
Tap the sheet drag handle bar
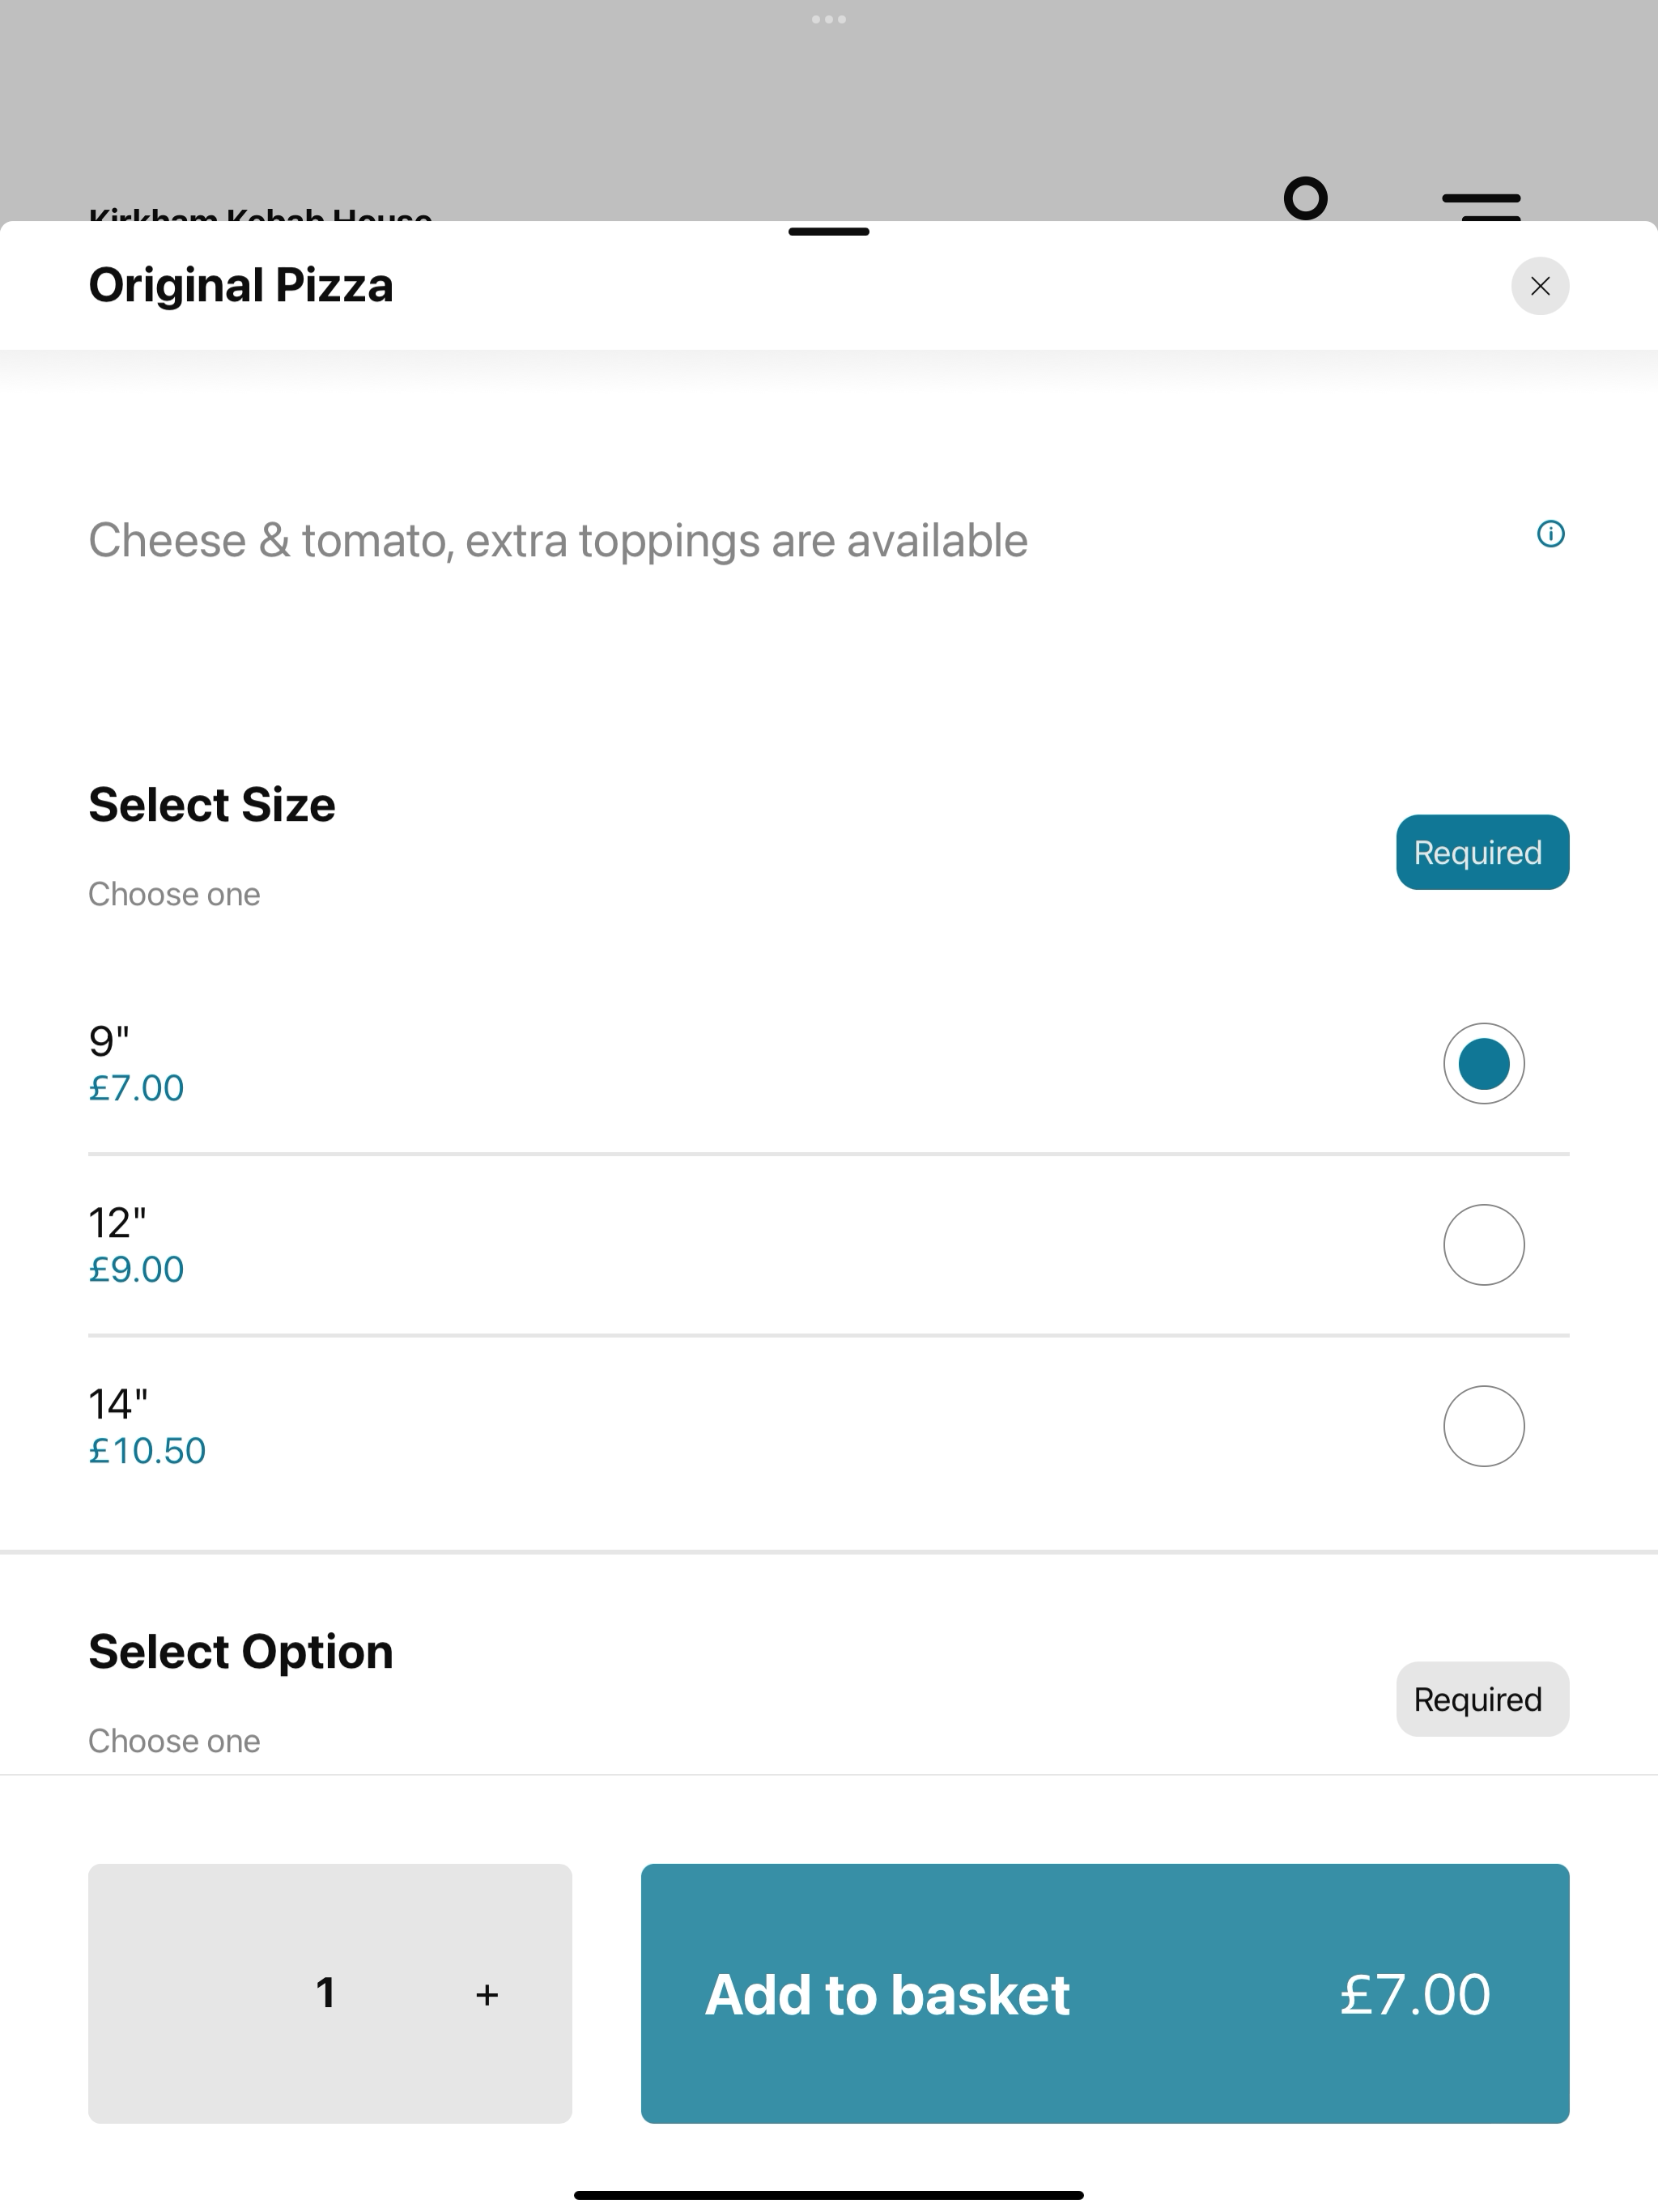pos(829,232)
